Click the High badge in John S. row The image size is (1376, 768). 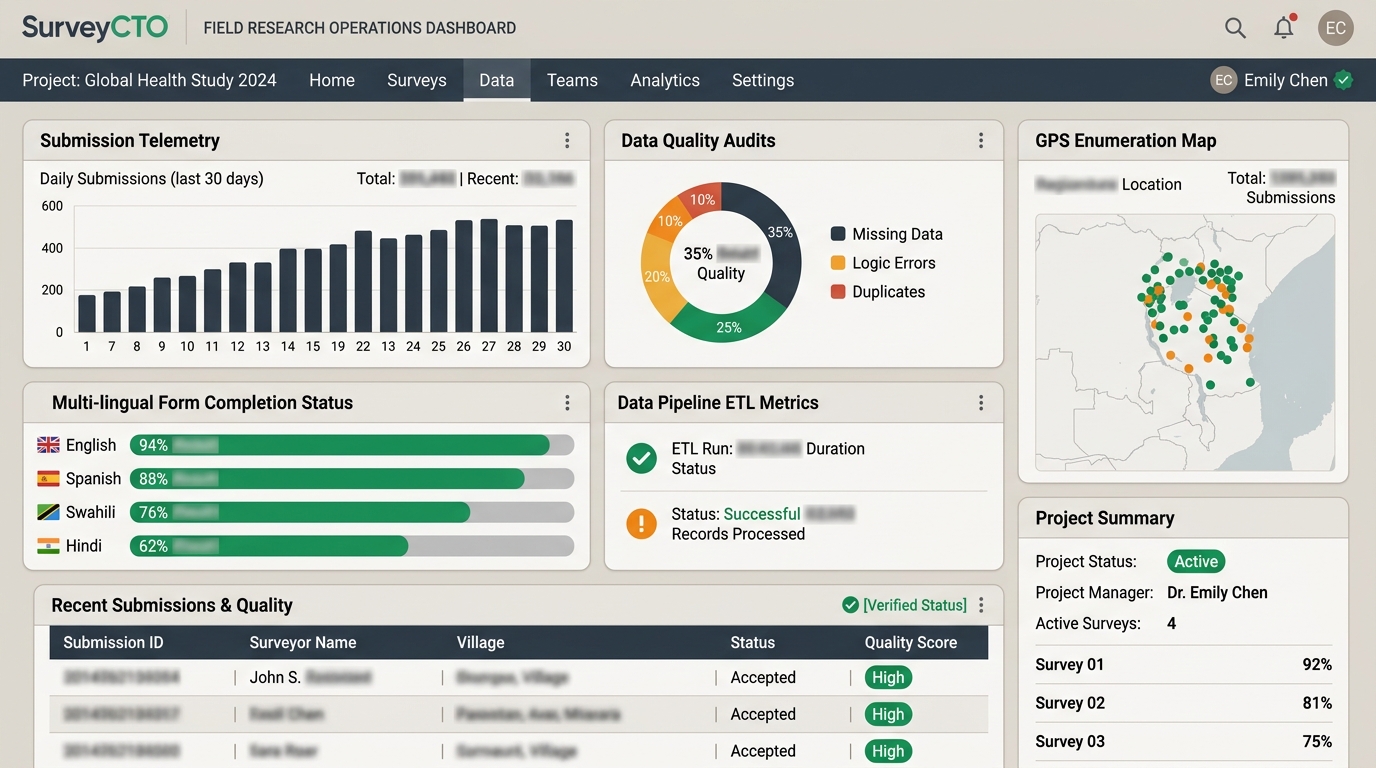[x=888, y=677]
